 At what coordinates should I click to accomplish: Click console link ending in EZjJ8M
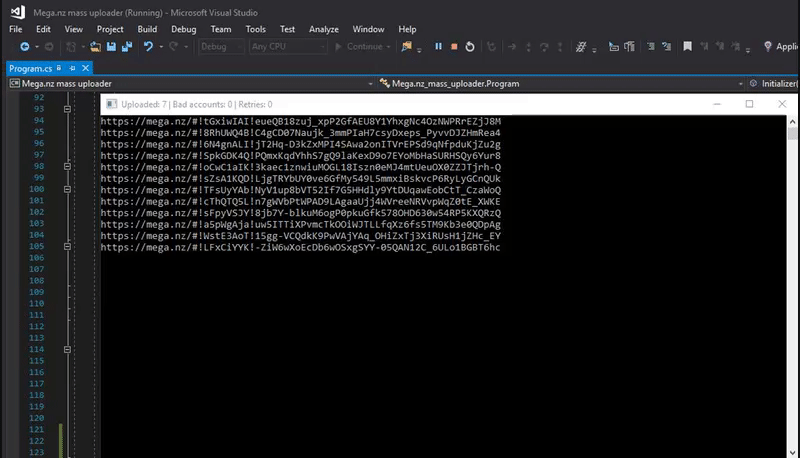click(301, 121)
